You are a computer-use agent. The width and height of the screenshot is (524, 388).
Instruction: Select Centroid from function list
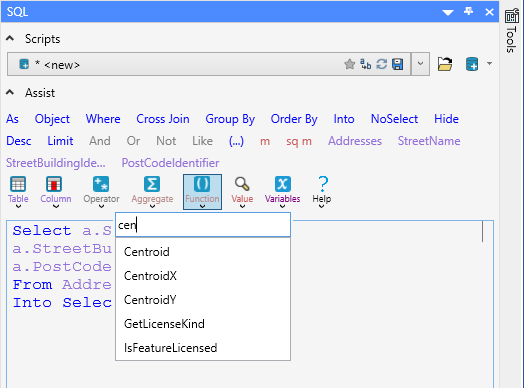pyautogui.click(x=203, y=252)
